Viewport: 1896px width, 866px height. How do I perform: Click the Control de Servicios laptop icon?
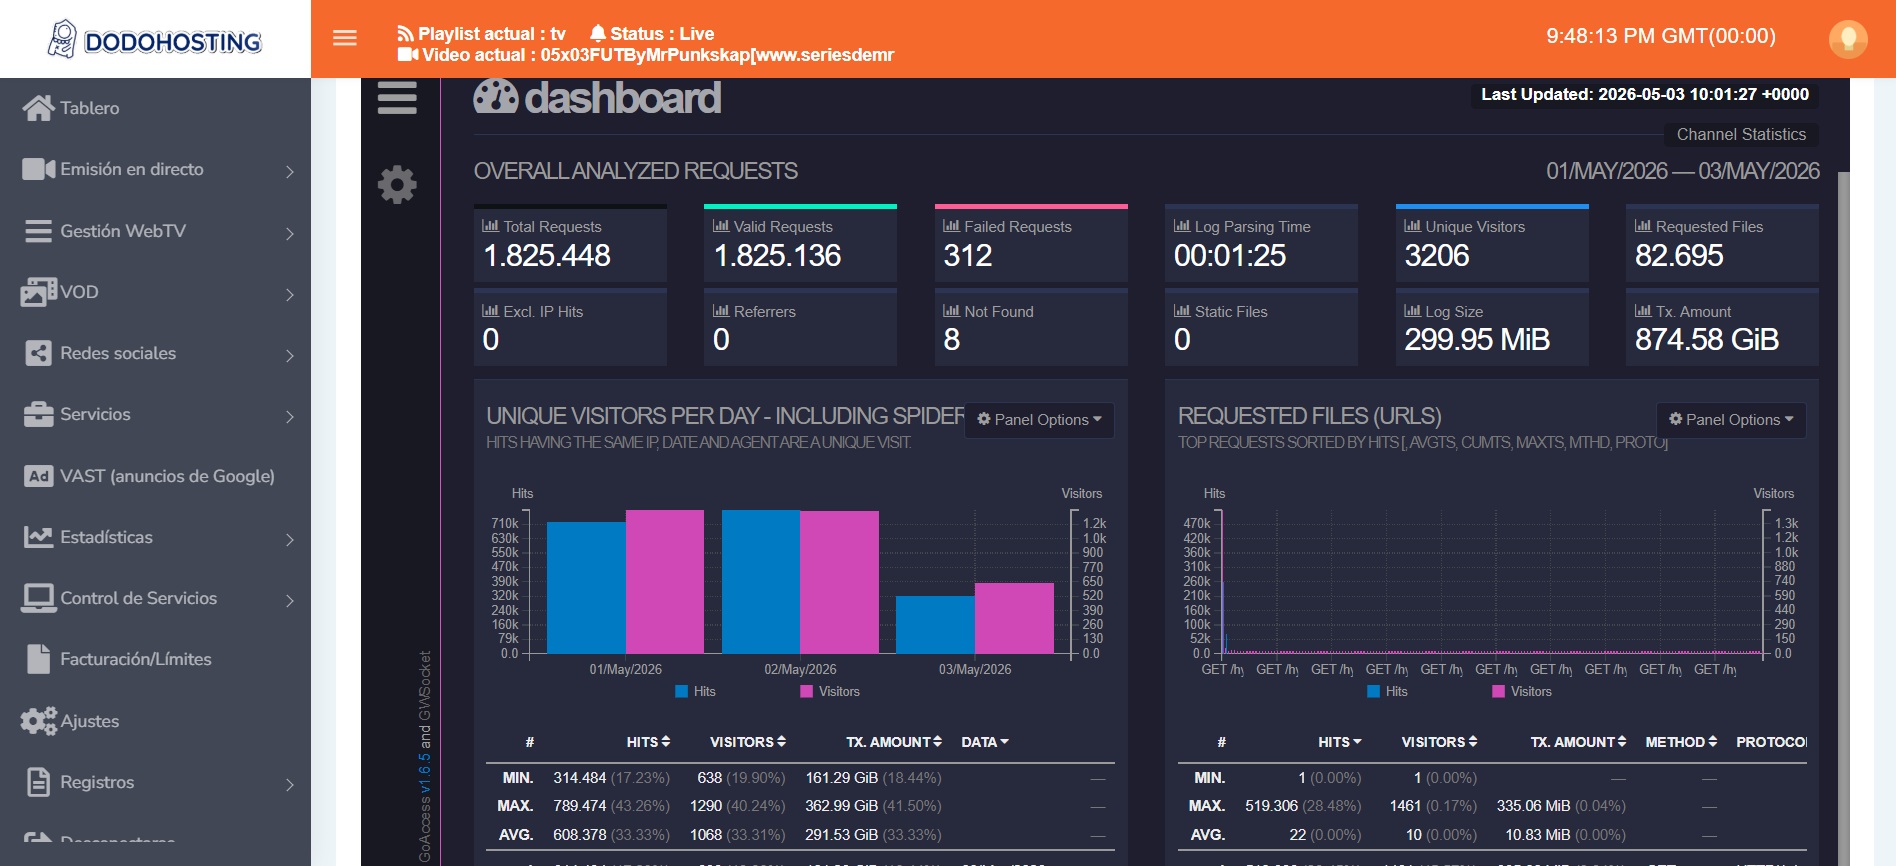38,598
